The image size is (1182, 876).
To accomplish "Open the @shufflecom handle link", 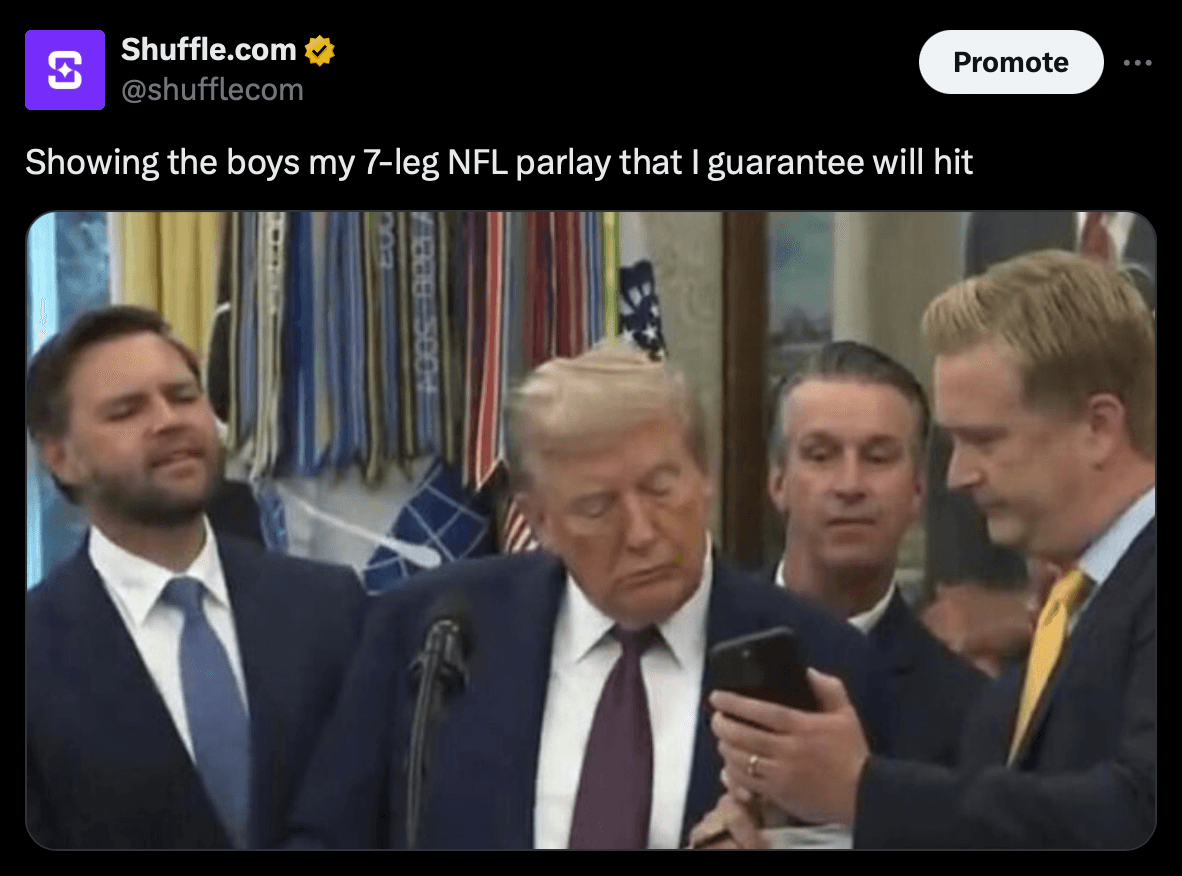I will (x=212, y=90).
